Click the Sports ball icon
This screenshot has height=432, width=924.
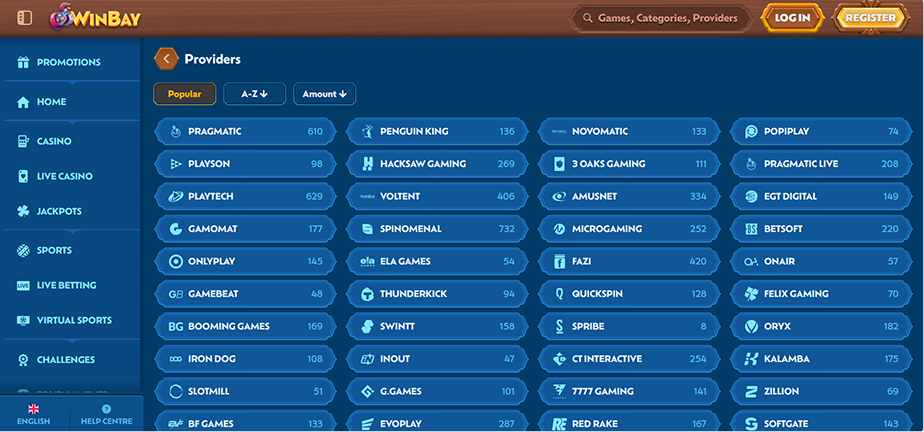[x=23, y=250]
